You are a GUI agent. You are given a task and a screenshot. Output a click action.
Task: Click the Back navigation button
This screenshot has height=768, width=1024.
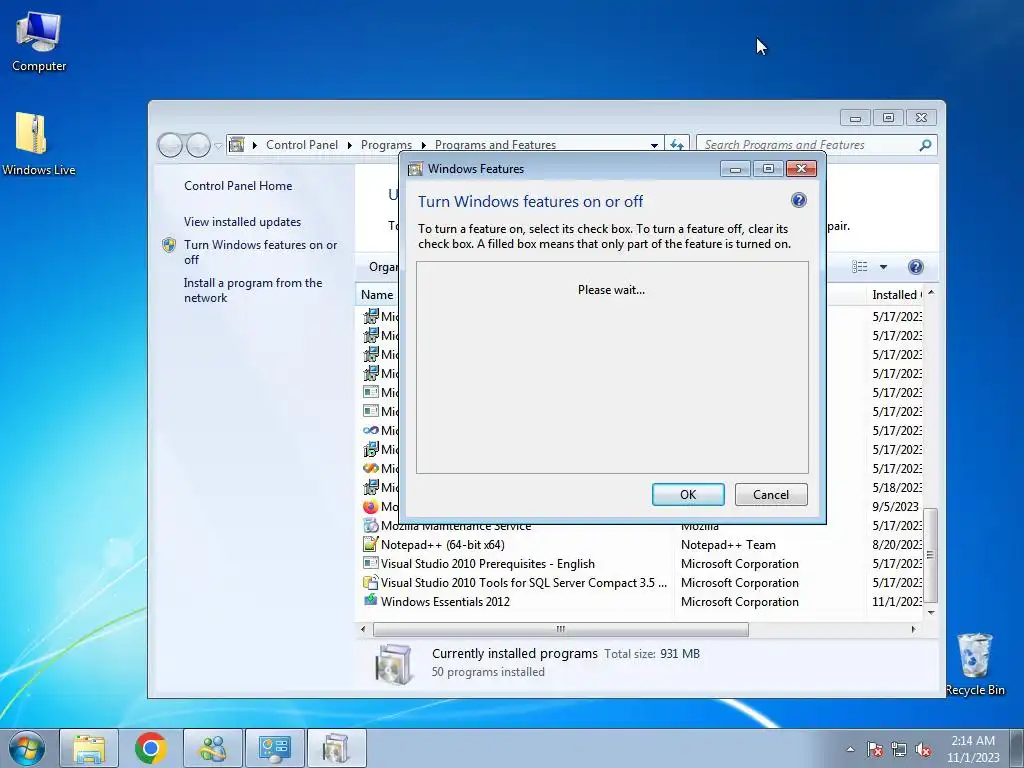click(x=170, y=145)
